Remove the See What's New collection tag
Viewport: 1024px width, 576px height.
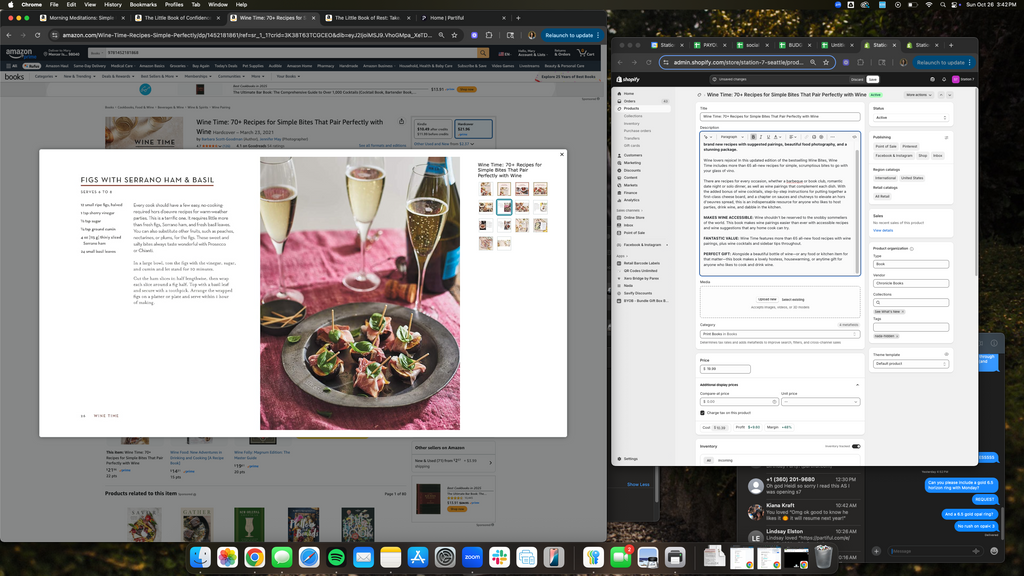[x=901, y=311]
